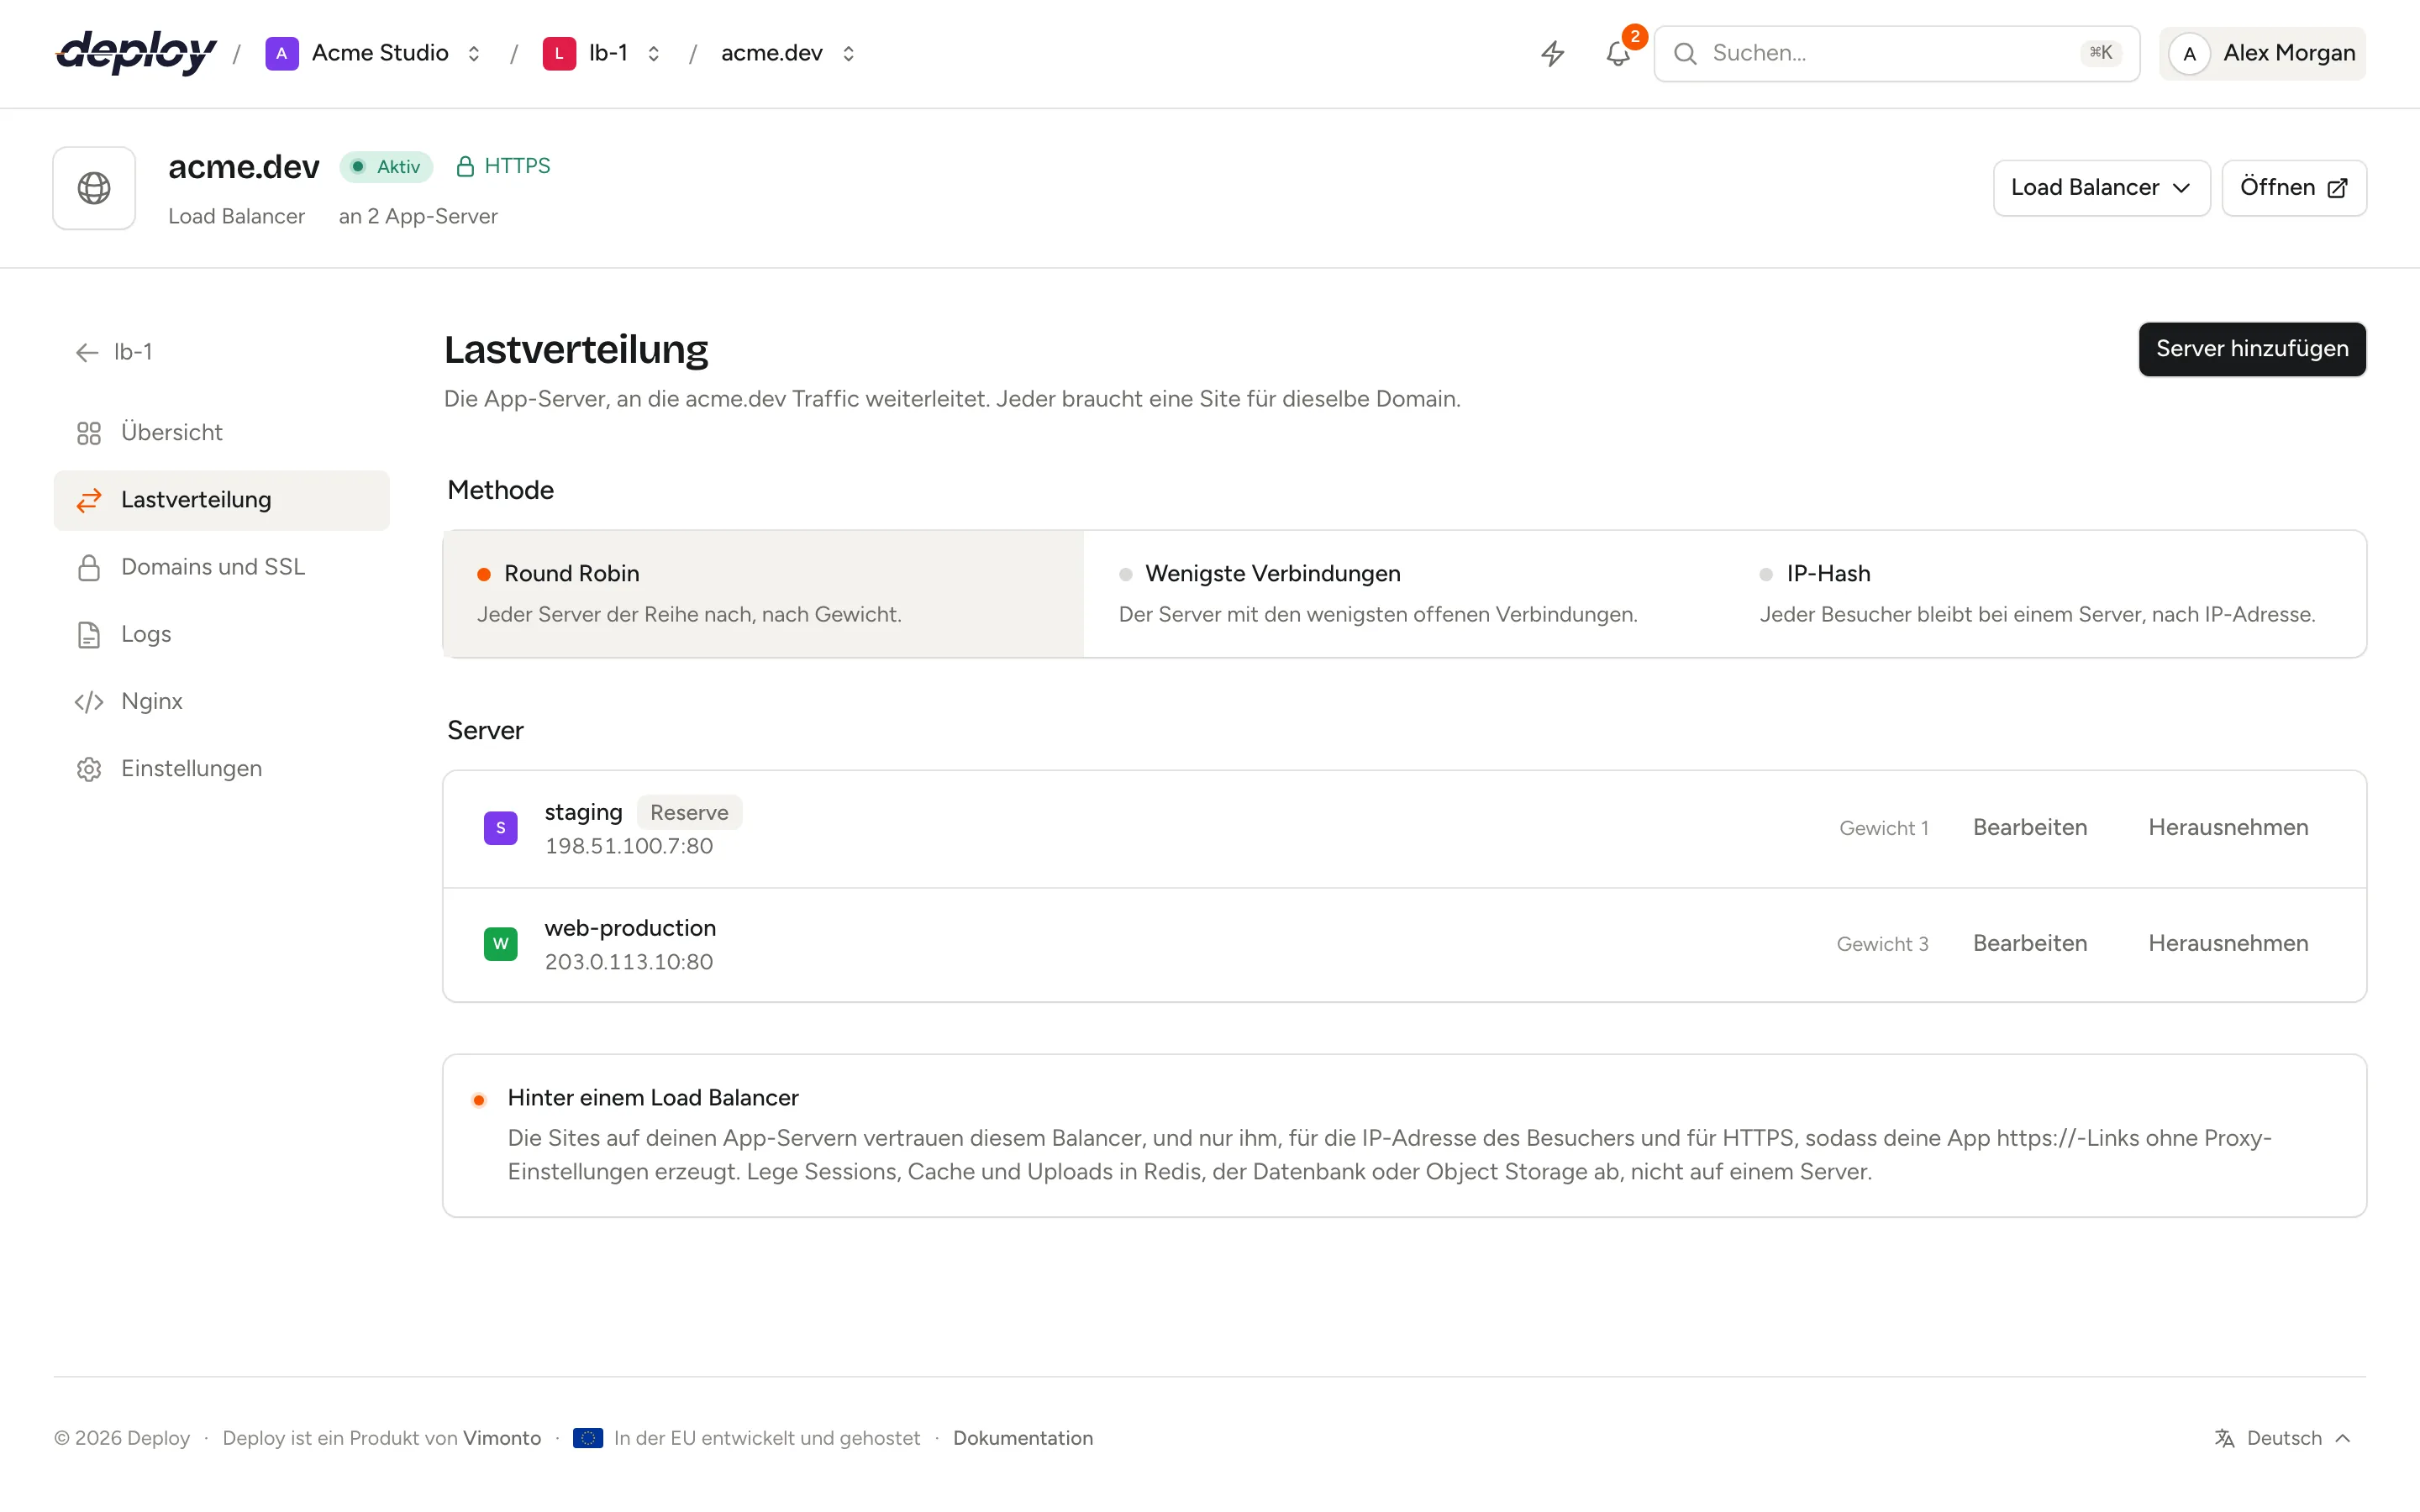
Task: Open the lightning bolt quick actions icon
Action: (1552, 53)
